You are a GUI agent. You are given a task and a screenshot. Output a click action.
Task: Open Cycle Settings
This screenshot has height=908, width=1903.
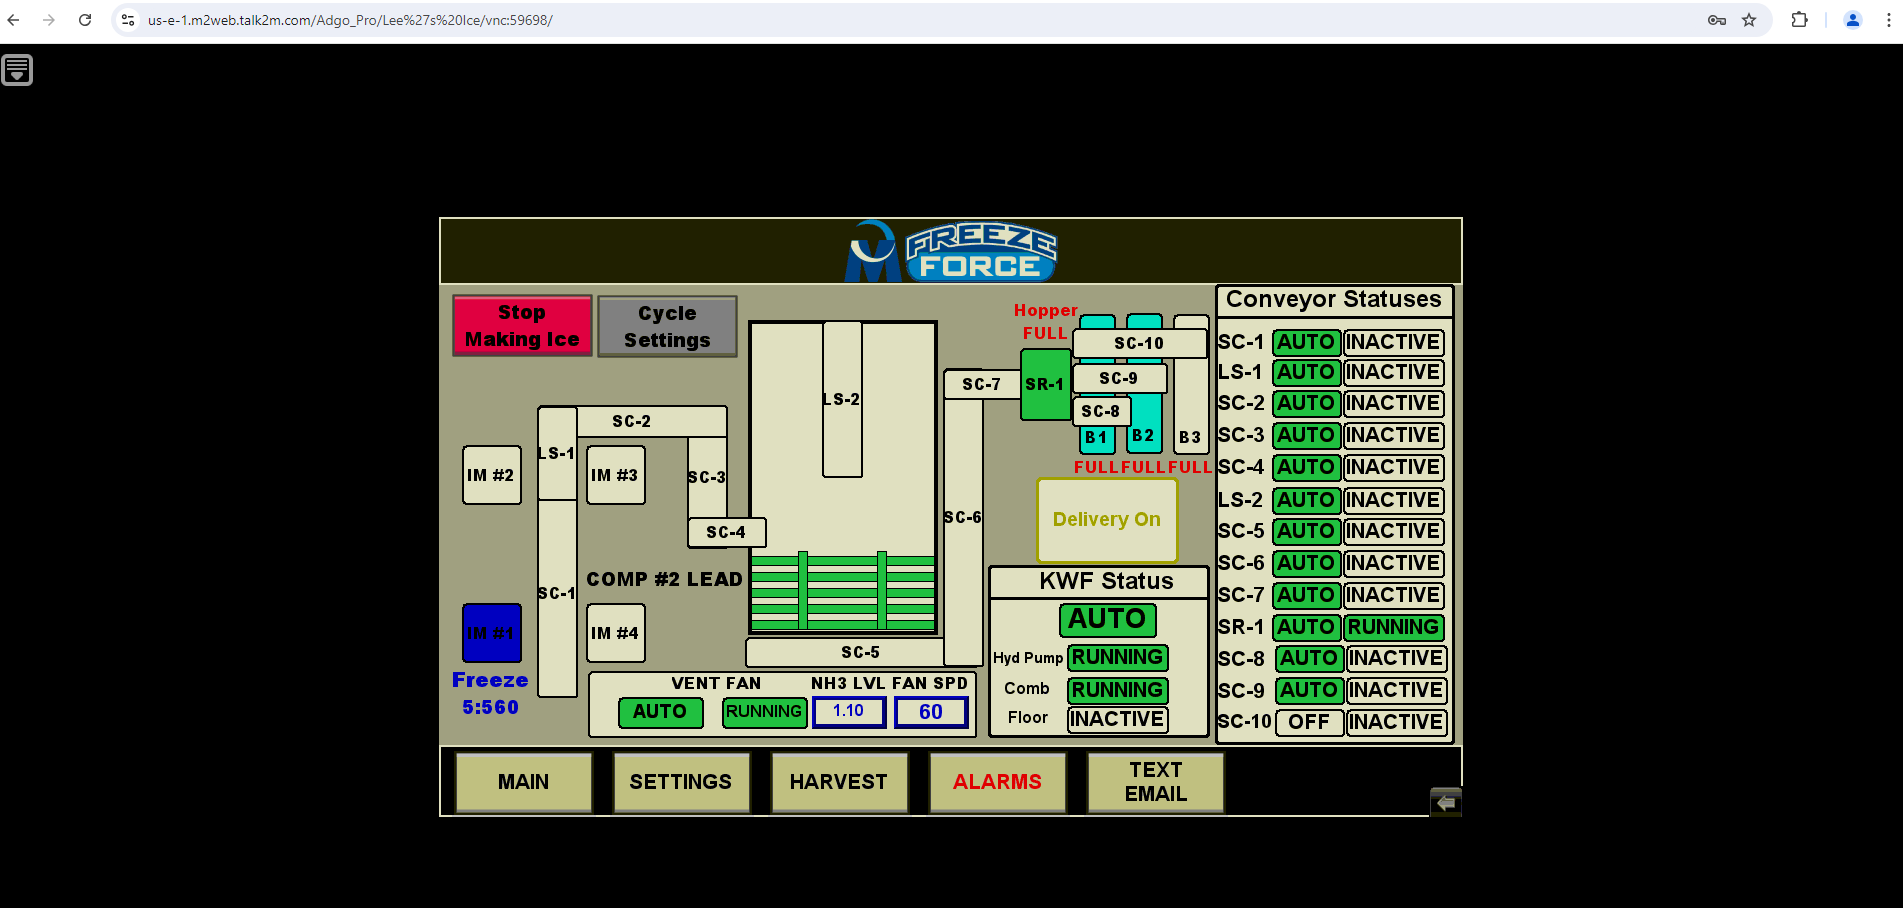(667, 327)
